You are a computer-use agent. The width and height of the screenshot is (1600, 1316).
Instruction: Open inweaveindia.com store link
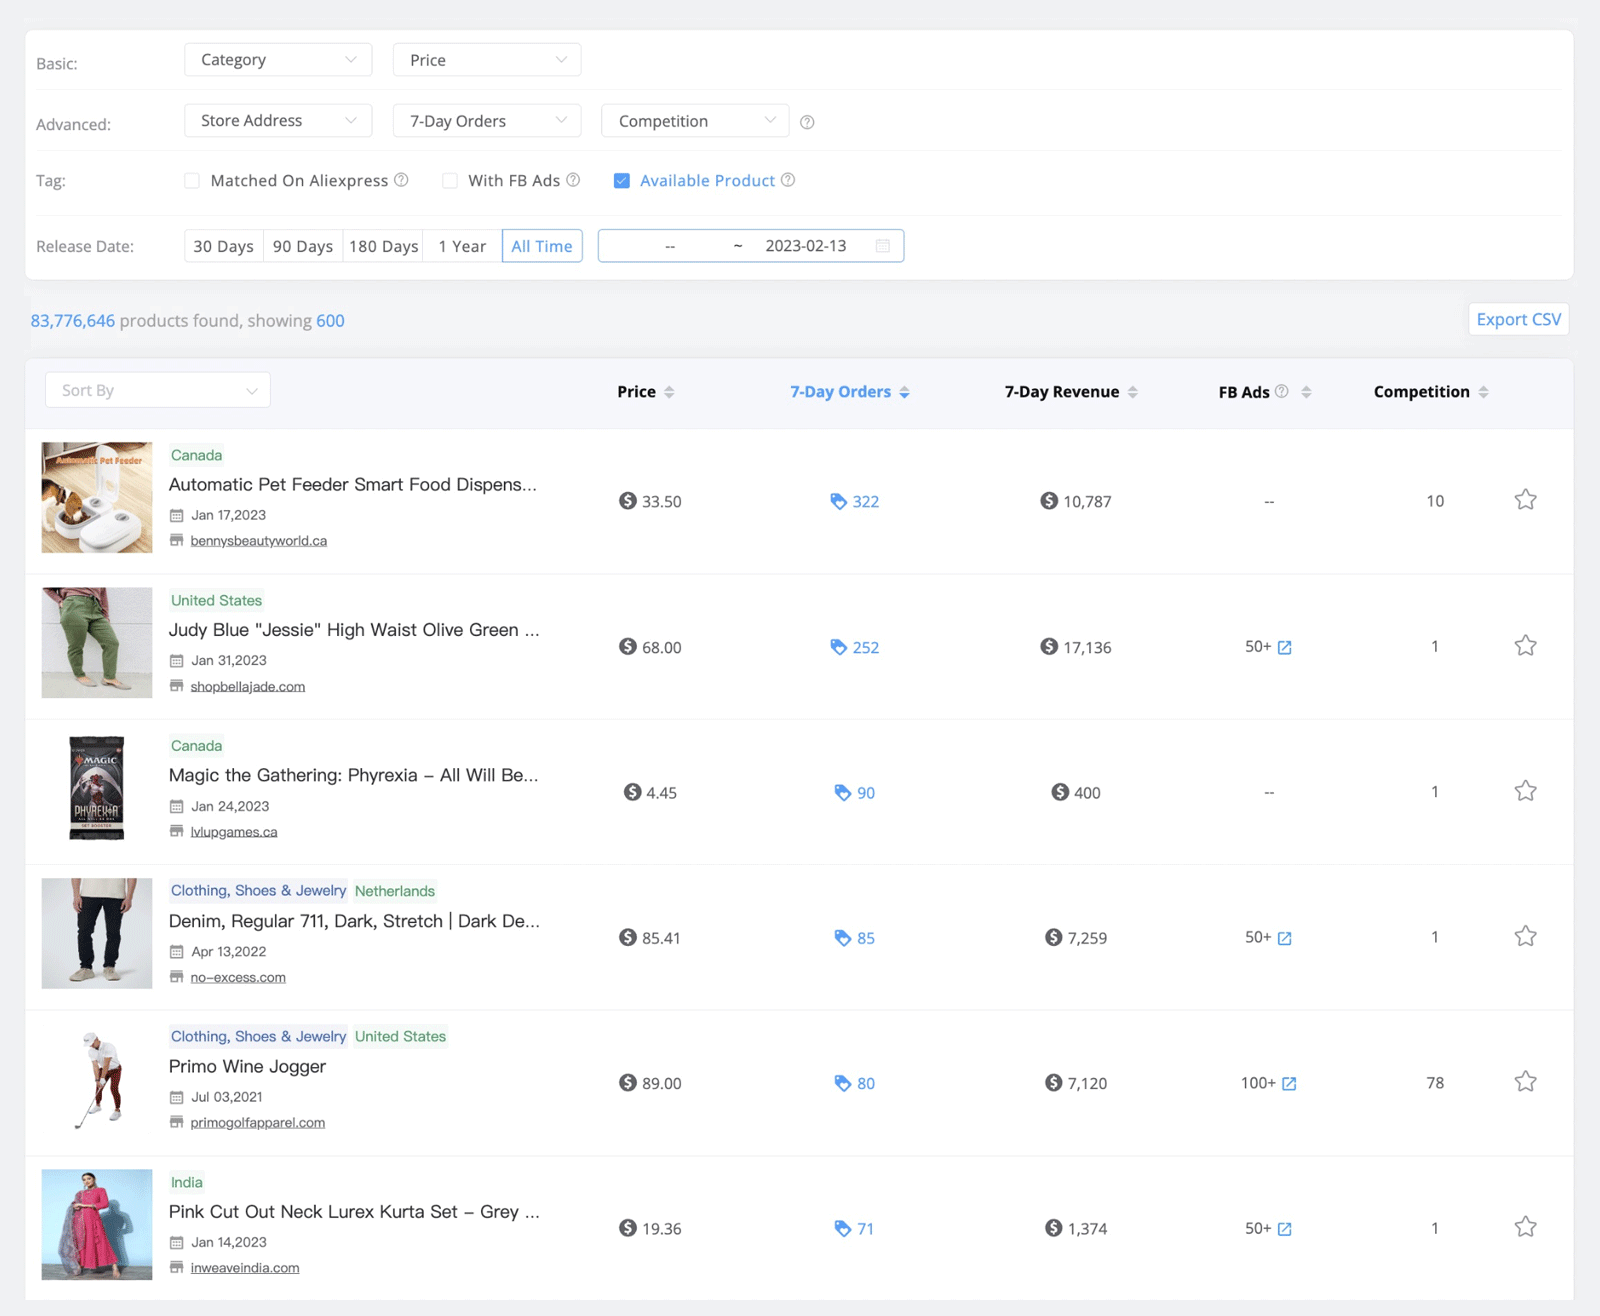coord(244,1268)
